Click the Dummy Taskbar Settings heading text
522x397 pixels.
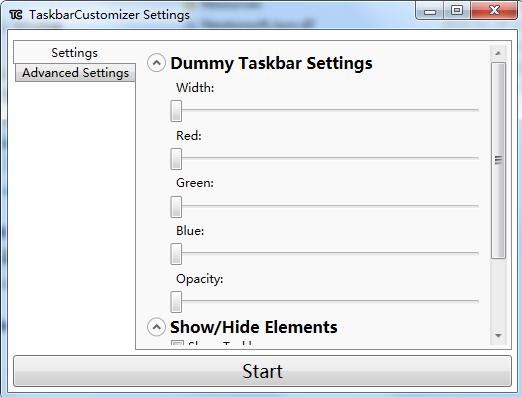click(x=271, y=63)
